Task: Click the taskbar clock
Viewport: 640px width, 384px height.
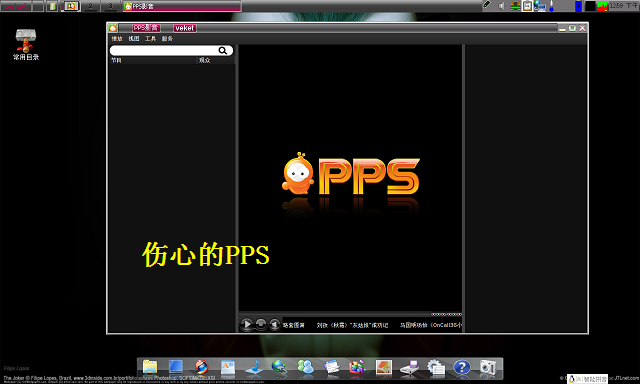Action: click(x=624, y=6)
